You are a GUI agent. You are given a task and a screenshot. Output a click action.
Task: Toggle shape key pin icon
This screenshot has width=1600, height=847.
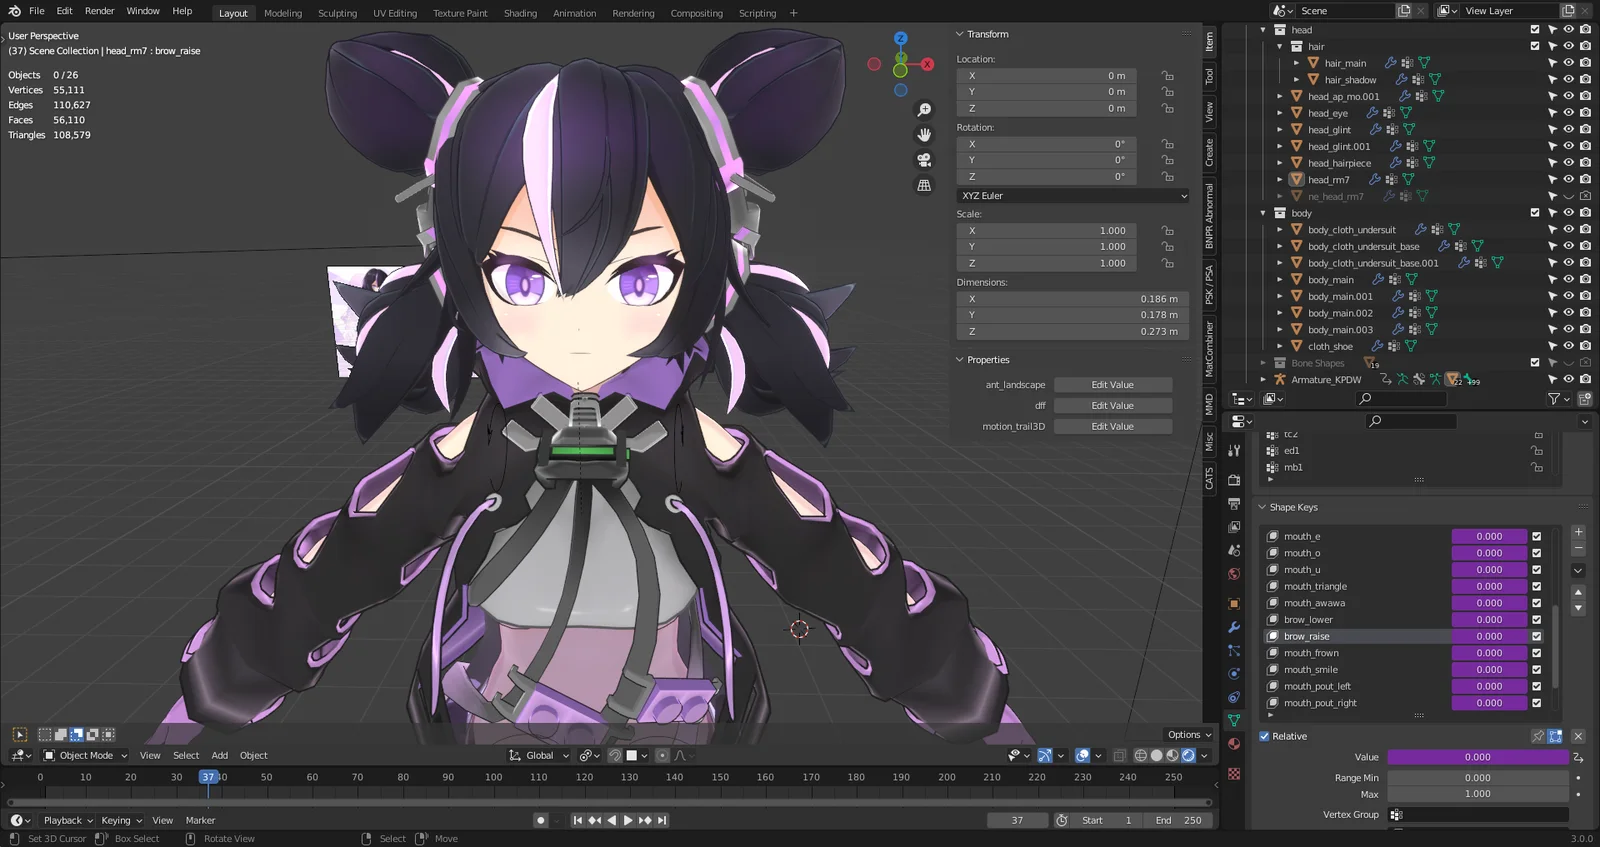tap(1538, 736)
